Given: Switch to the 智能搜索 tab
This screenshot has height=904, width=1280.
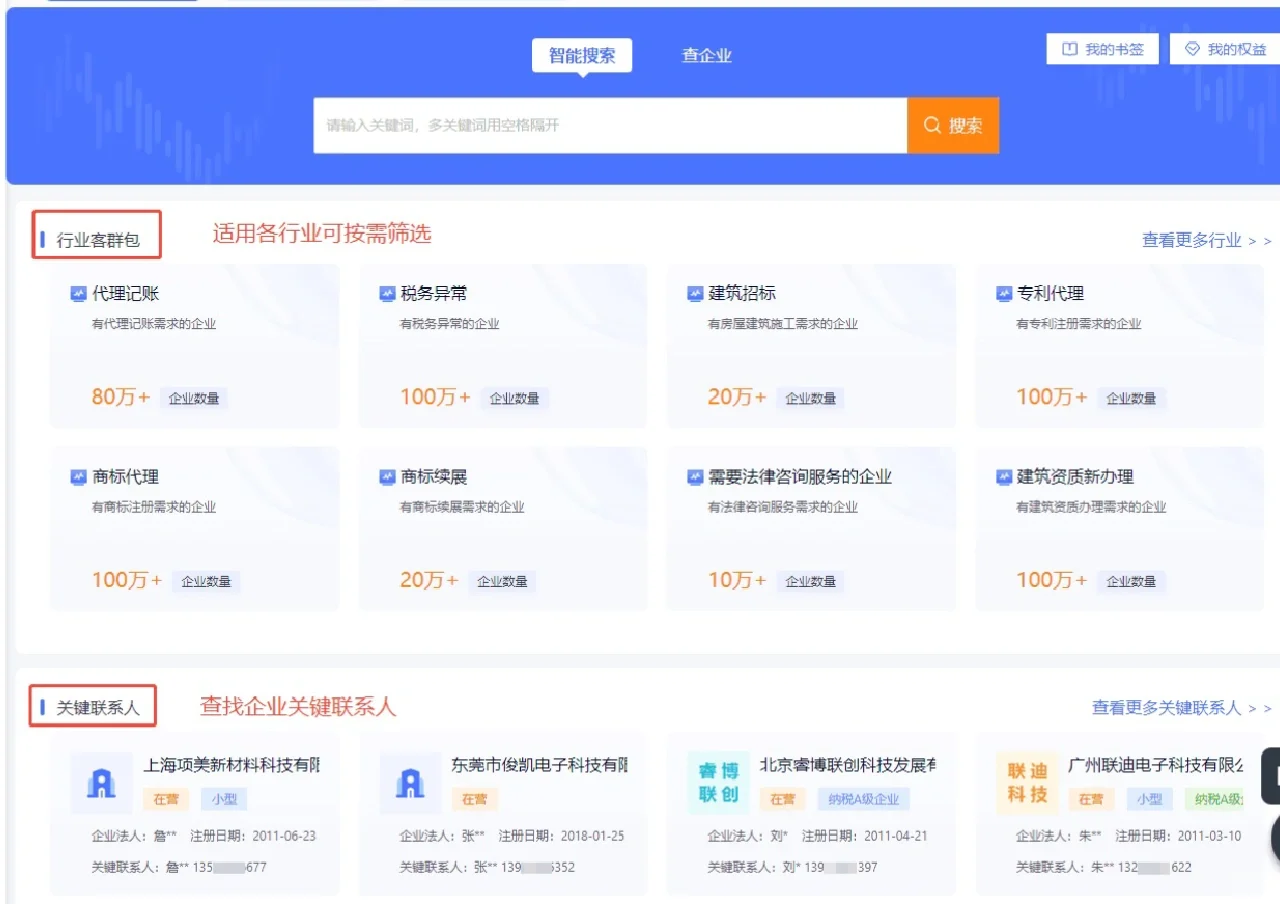Looking at the screenshot, I should coord(581,55).
